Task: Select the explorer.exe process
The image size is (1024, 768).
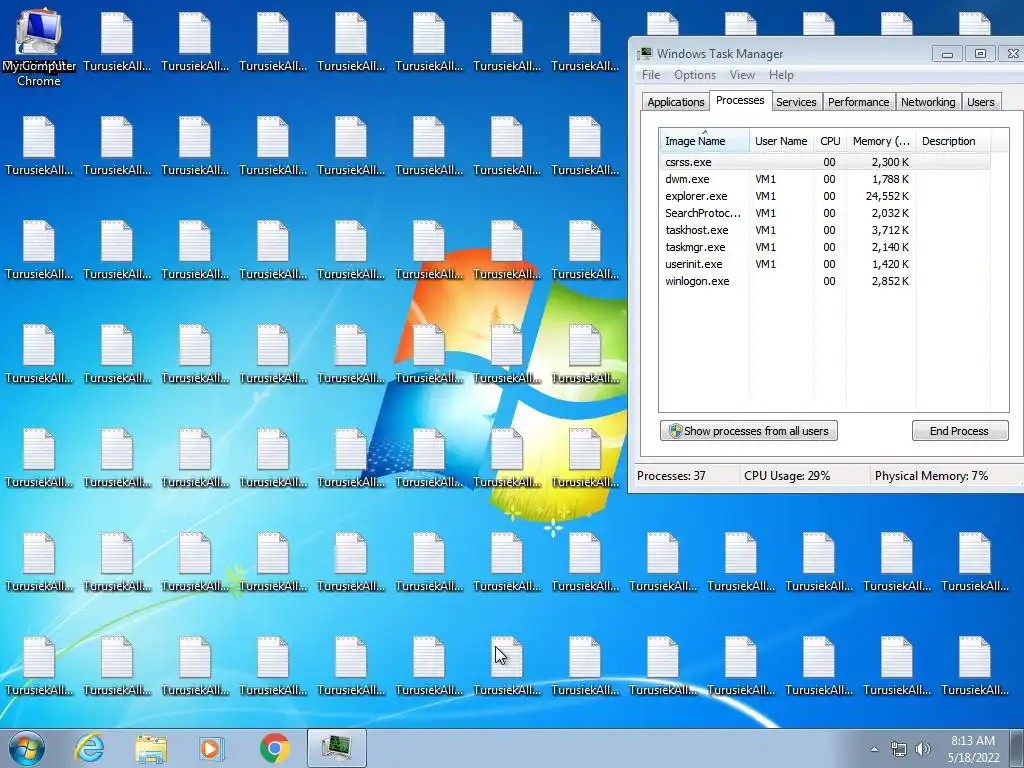Action: (825, 196)
